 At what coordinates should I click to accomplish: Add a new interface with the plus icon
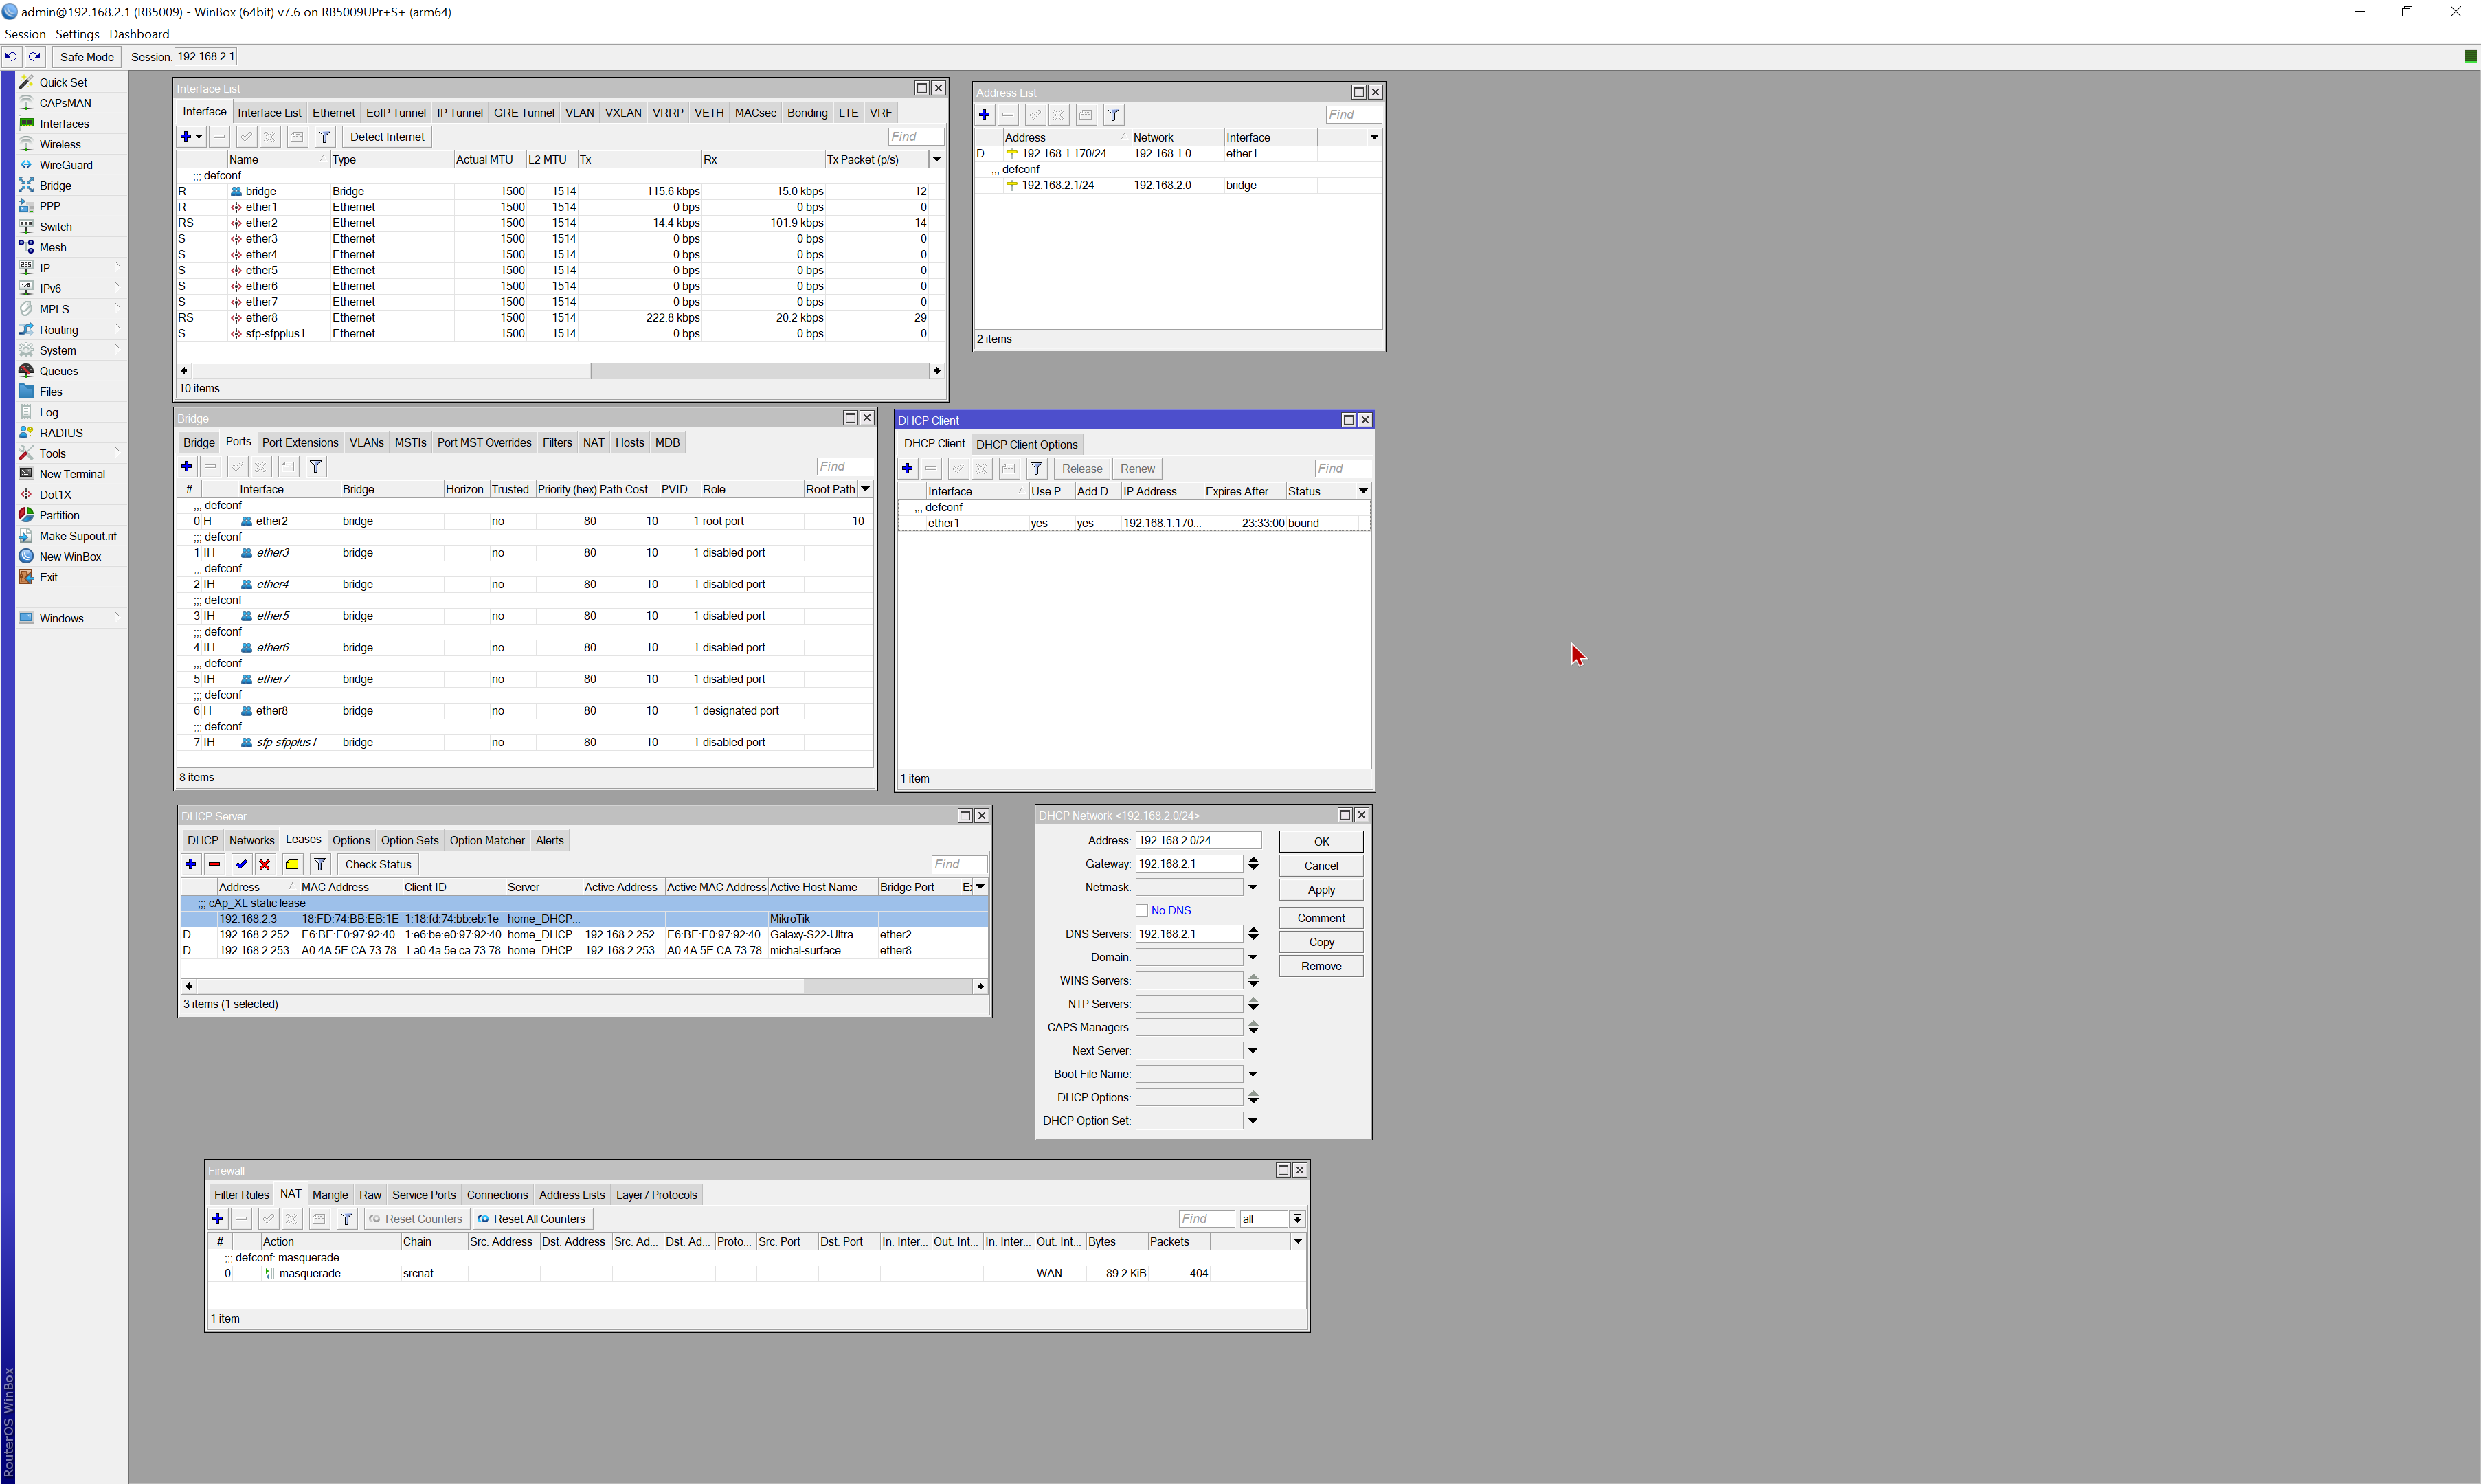(186, 137)
